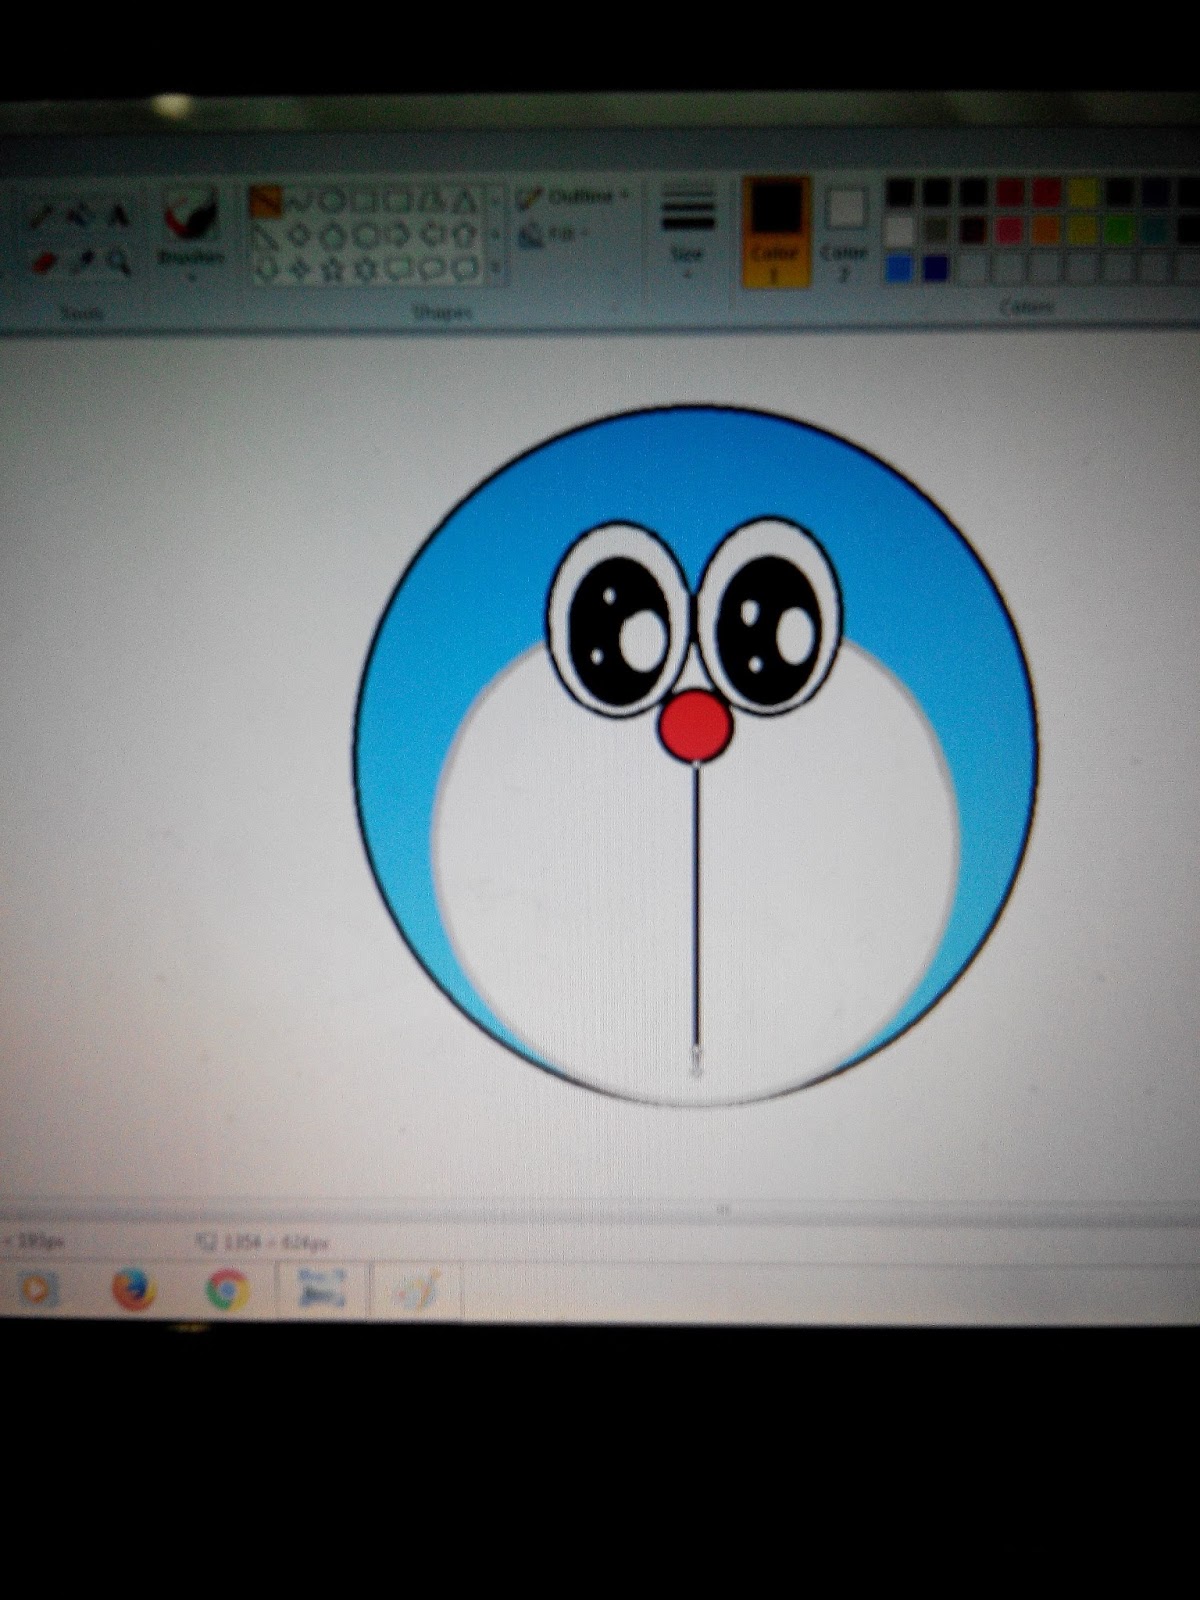The height and width of the screenshot is (1600, 1200).
Task: Pick the custom dark blue swatch
Action: pyautogui.click(x=935, y=267)
